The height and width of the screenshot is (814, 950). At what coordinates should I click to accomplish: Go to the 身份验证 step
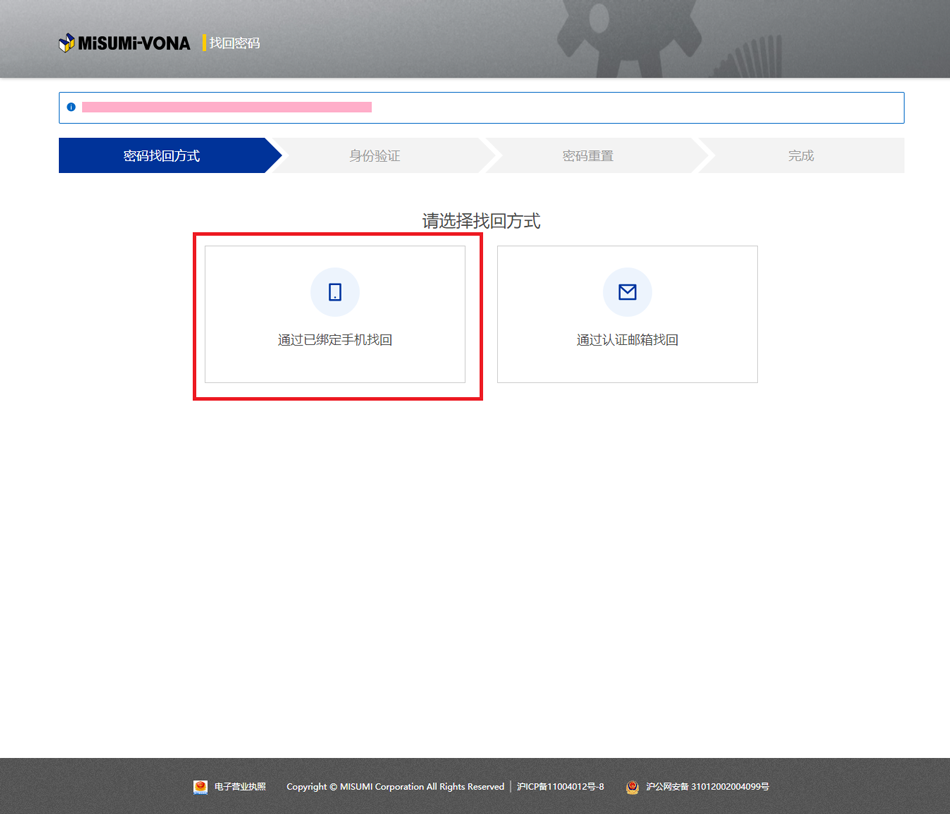coord(375,156)
